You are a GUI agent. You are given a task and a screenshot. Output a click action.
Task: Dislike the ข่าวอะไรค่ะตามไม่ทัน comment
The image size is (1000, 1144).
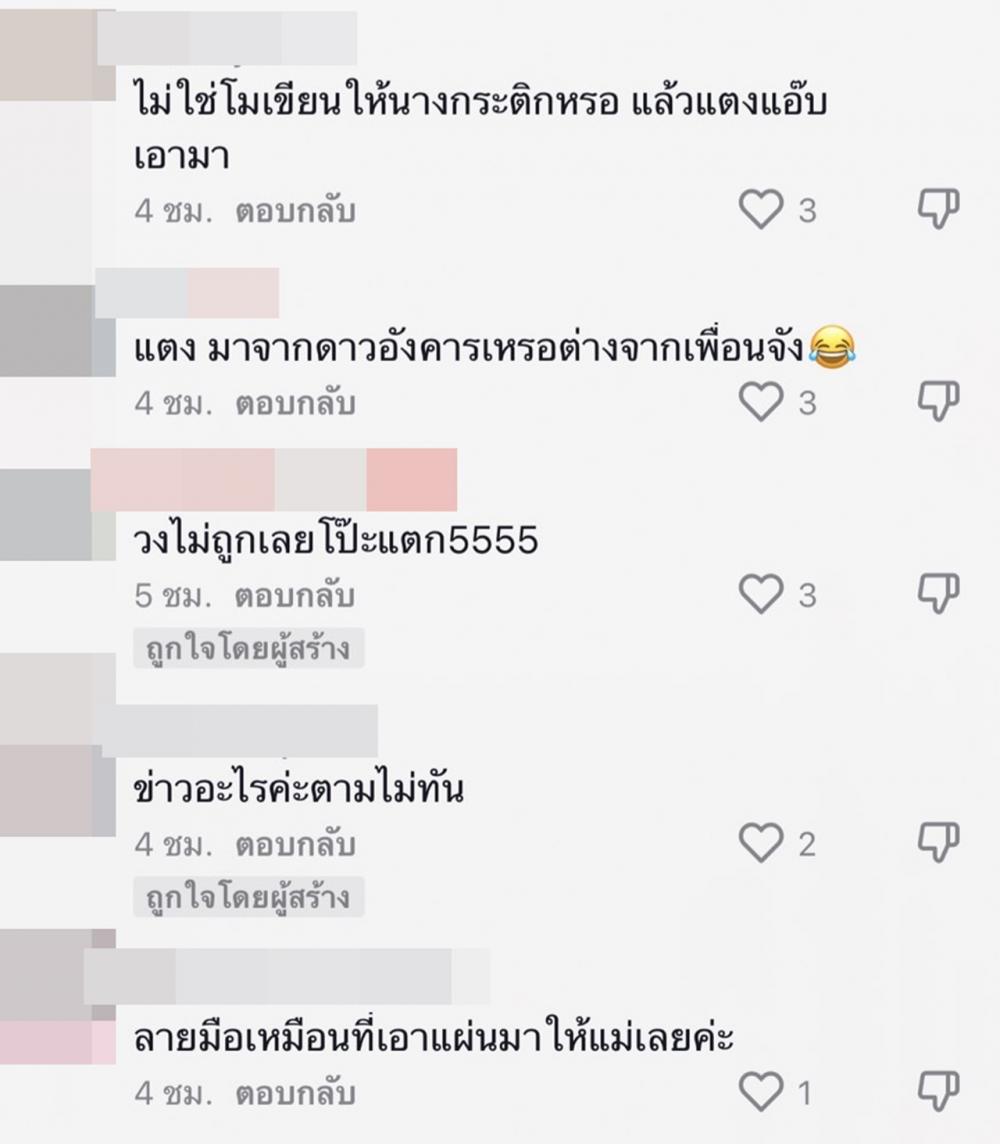pos(938,843)
